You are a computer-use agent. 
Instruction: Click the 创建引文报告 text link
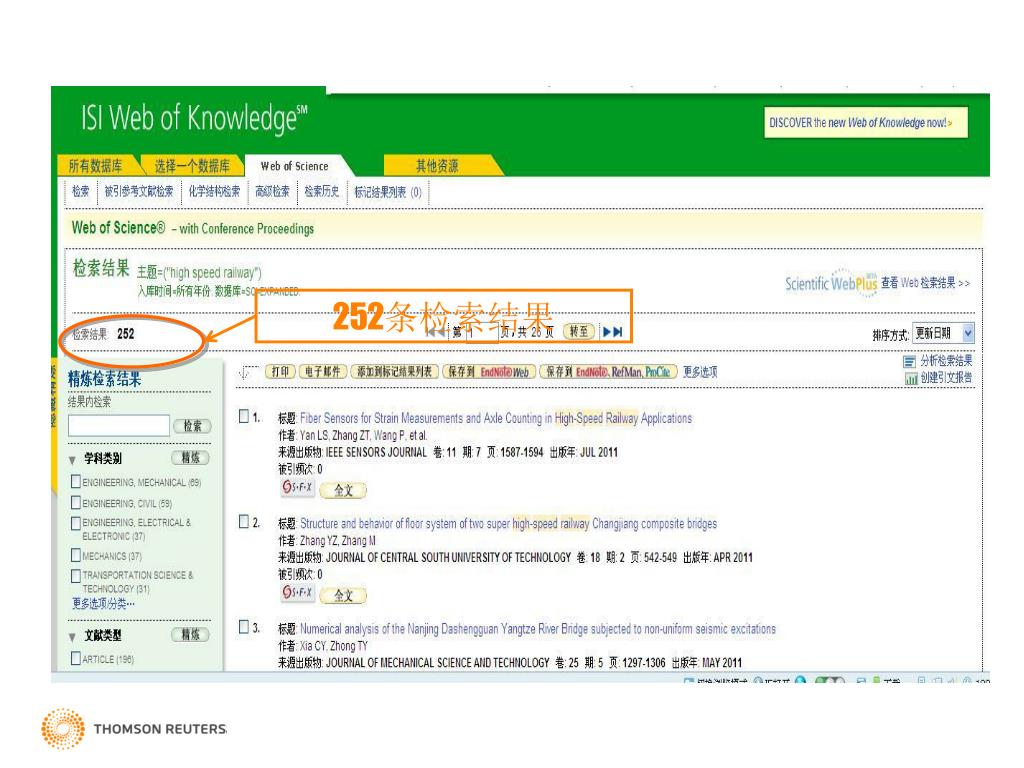[946, 377]
